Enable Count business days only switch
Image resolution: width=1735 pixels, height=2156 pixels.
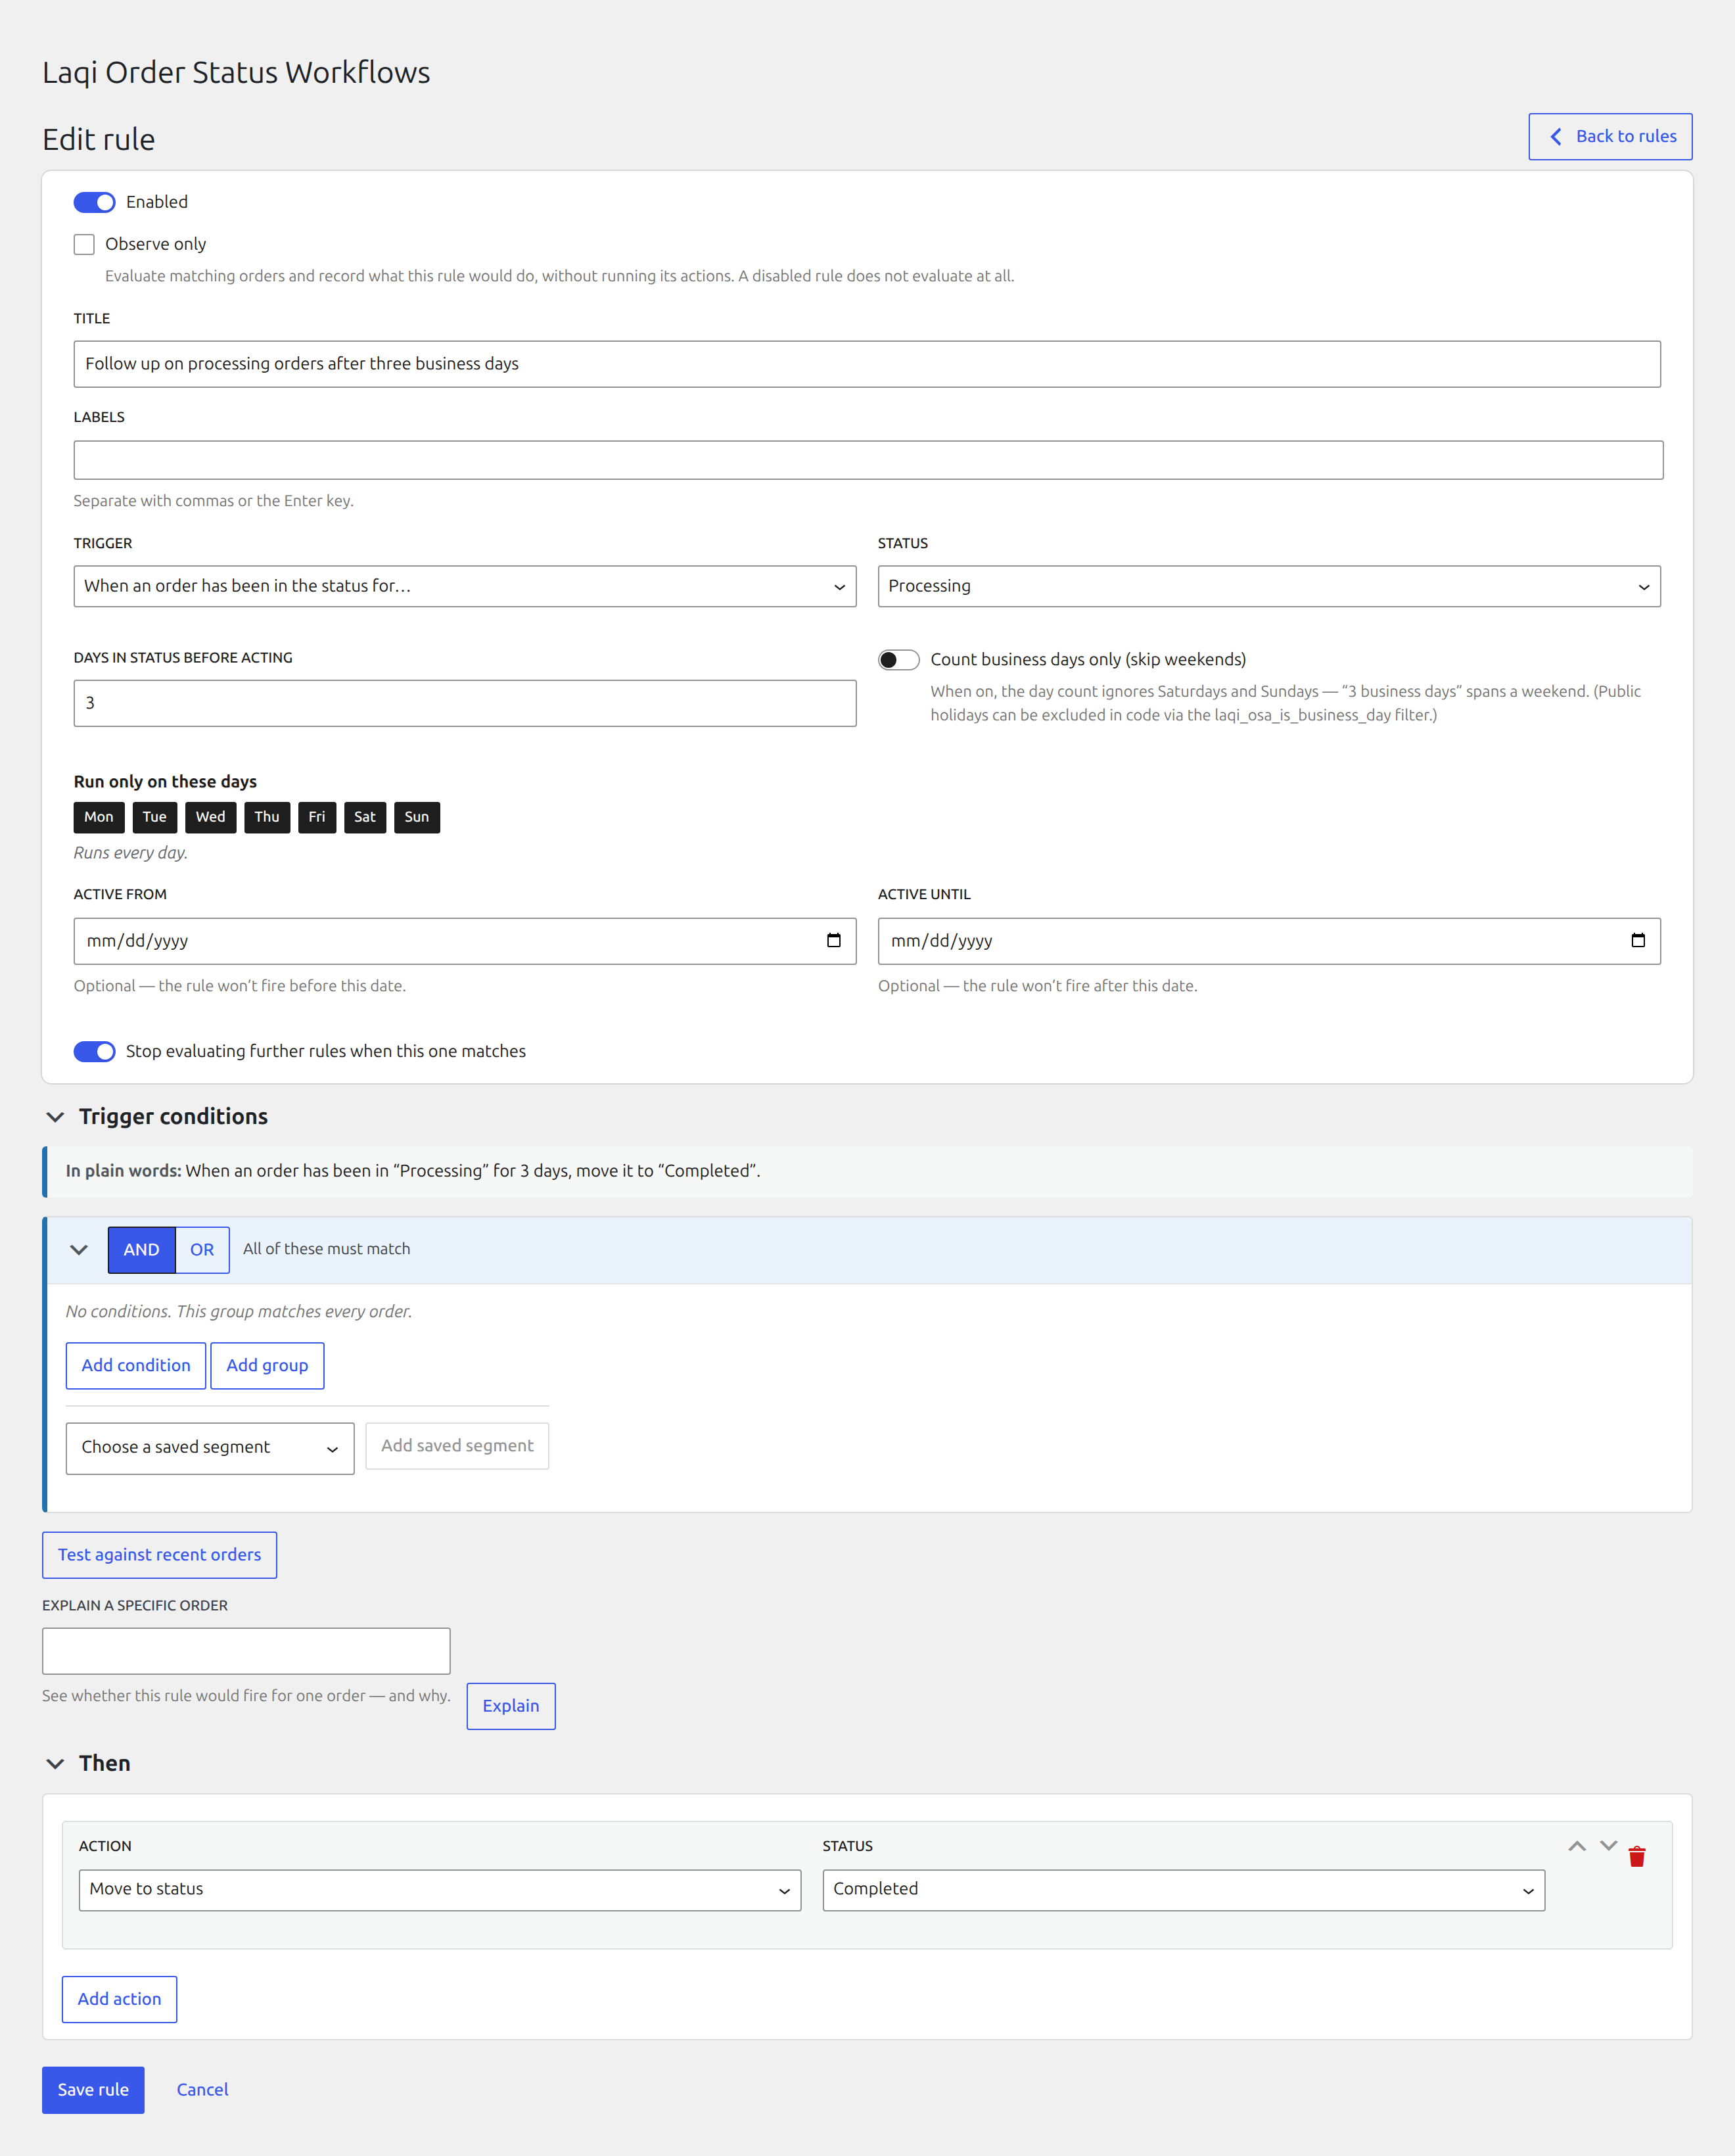pyautogui.click(x=898, y=660)
